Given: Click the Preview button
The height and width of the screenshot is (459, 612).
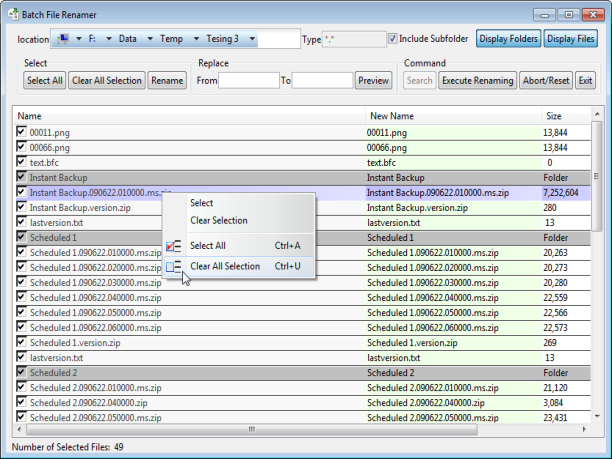Looking at the screenshot, I should click(x=373, y=80).
